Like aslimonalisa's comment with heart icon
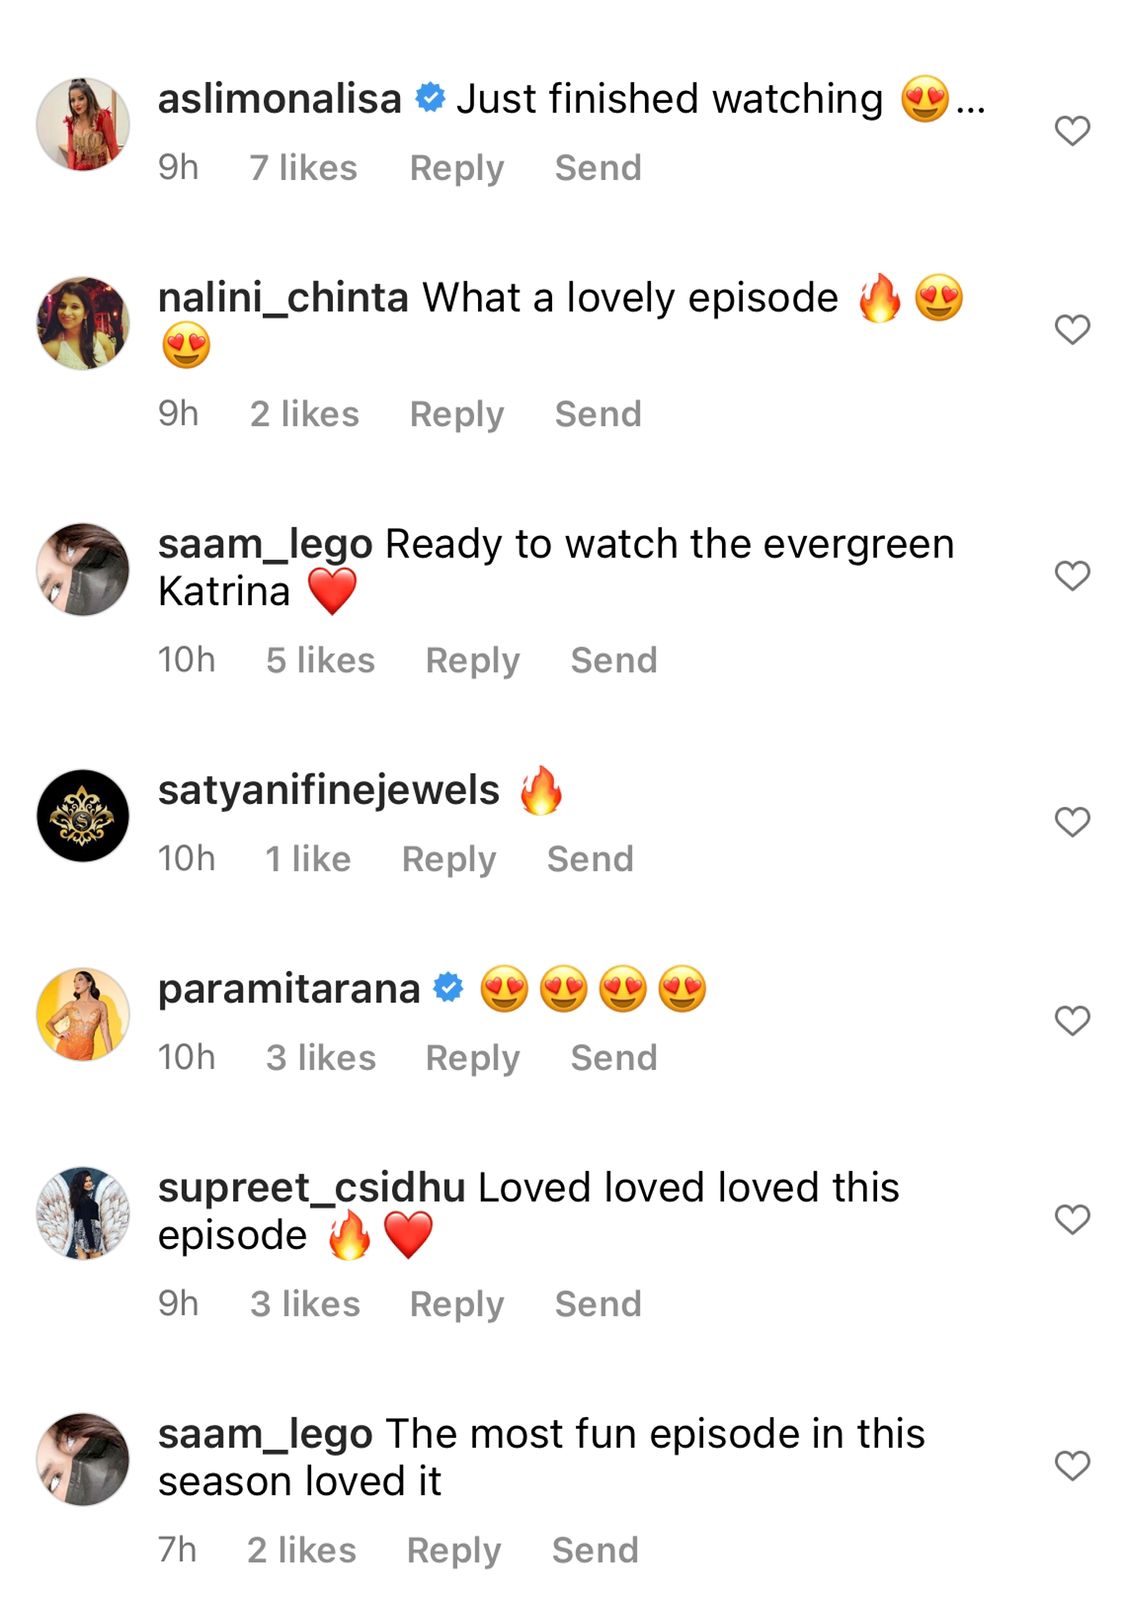1124x1600 pixels. pos(1072,130)
